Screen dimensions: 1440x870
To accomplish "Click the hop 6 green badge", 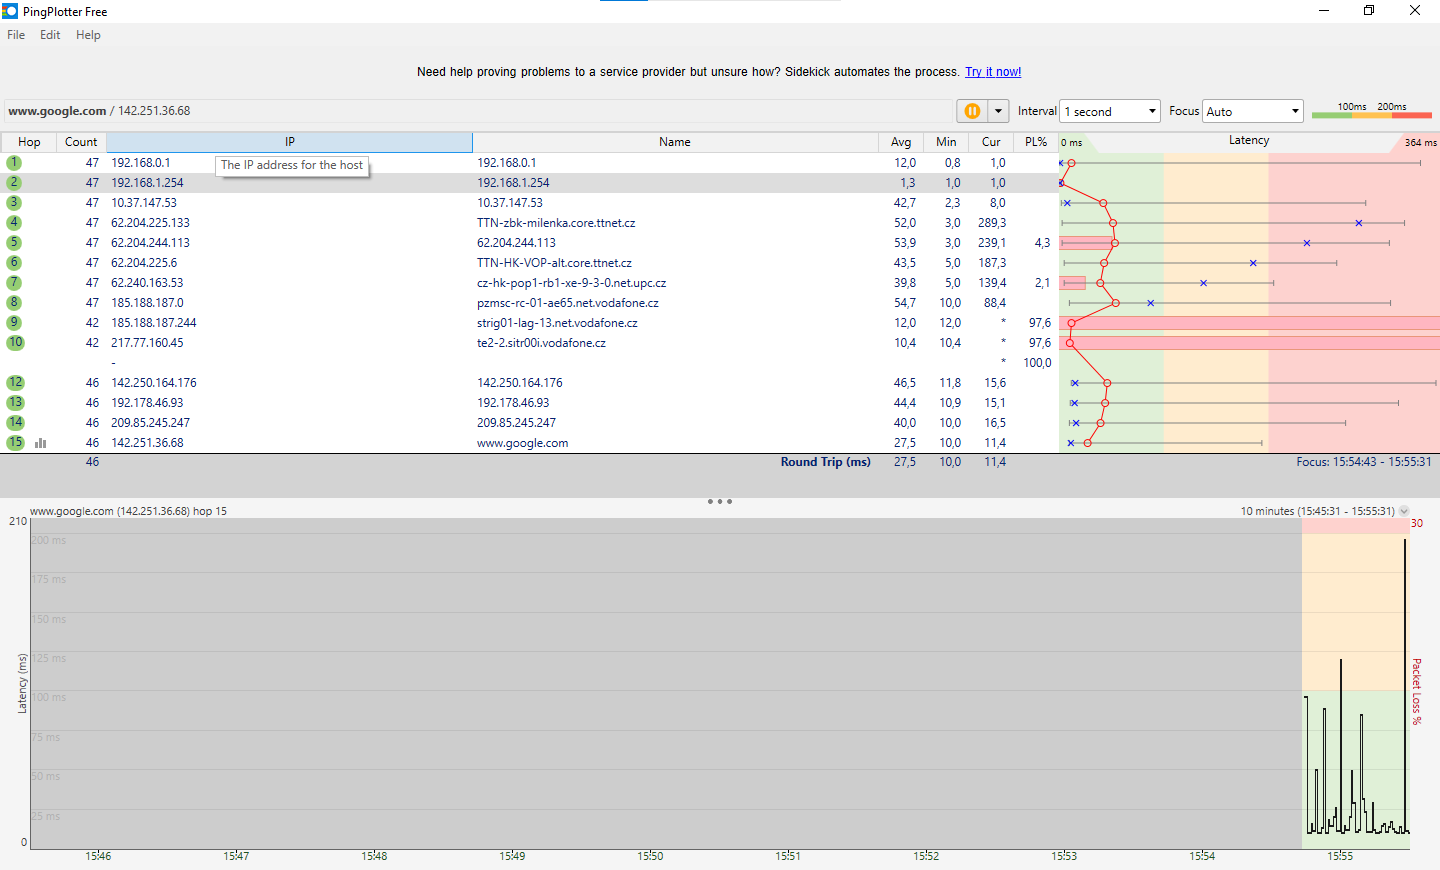I will [x=14, y=263].
